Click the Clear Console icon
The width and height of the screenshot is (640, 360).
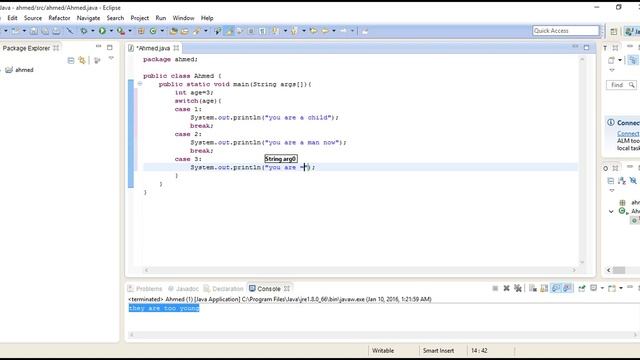tap(533, 288)
